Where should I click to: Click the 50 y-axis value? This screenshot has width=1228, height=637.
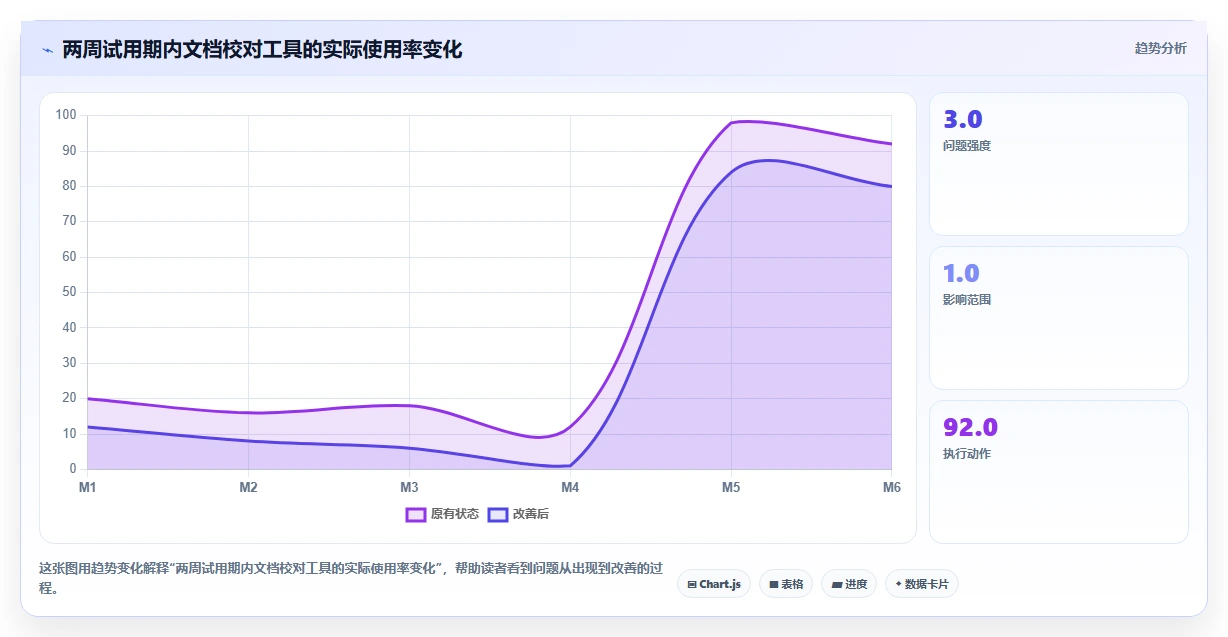[x=69, y=292]
